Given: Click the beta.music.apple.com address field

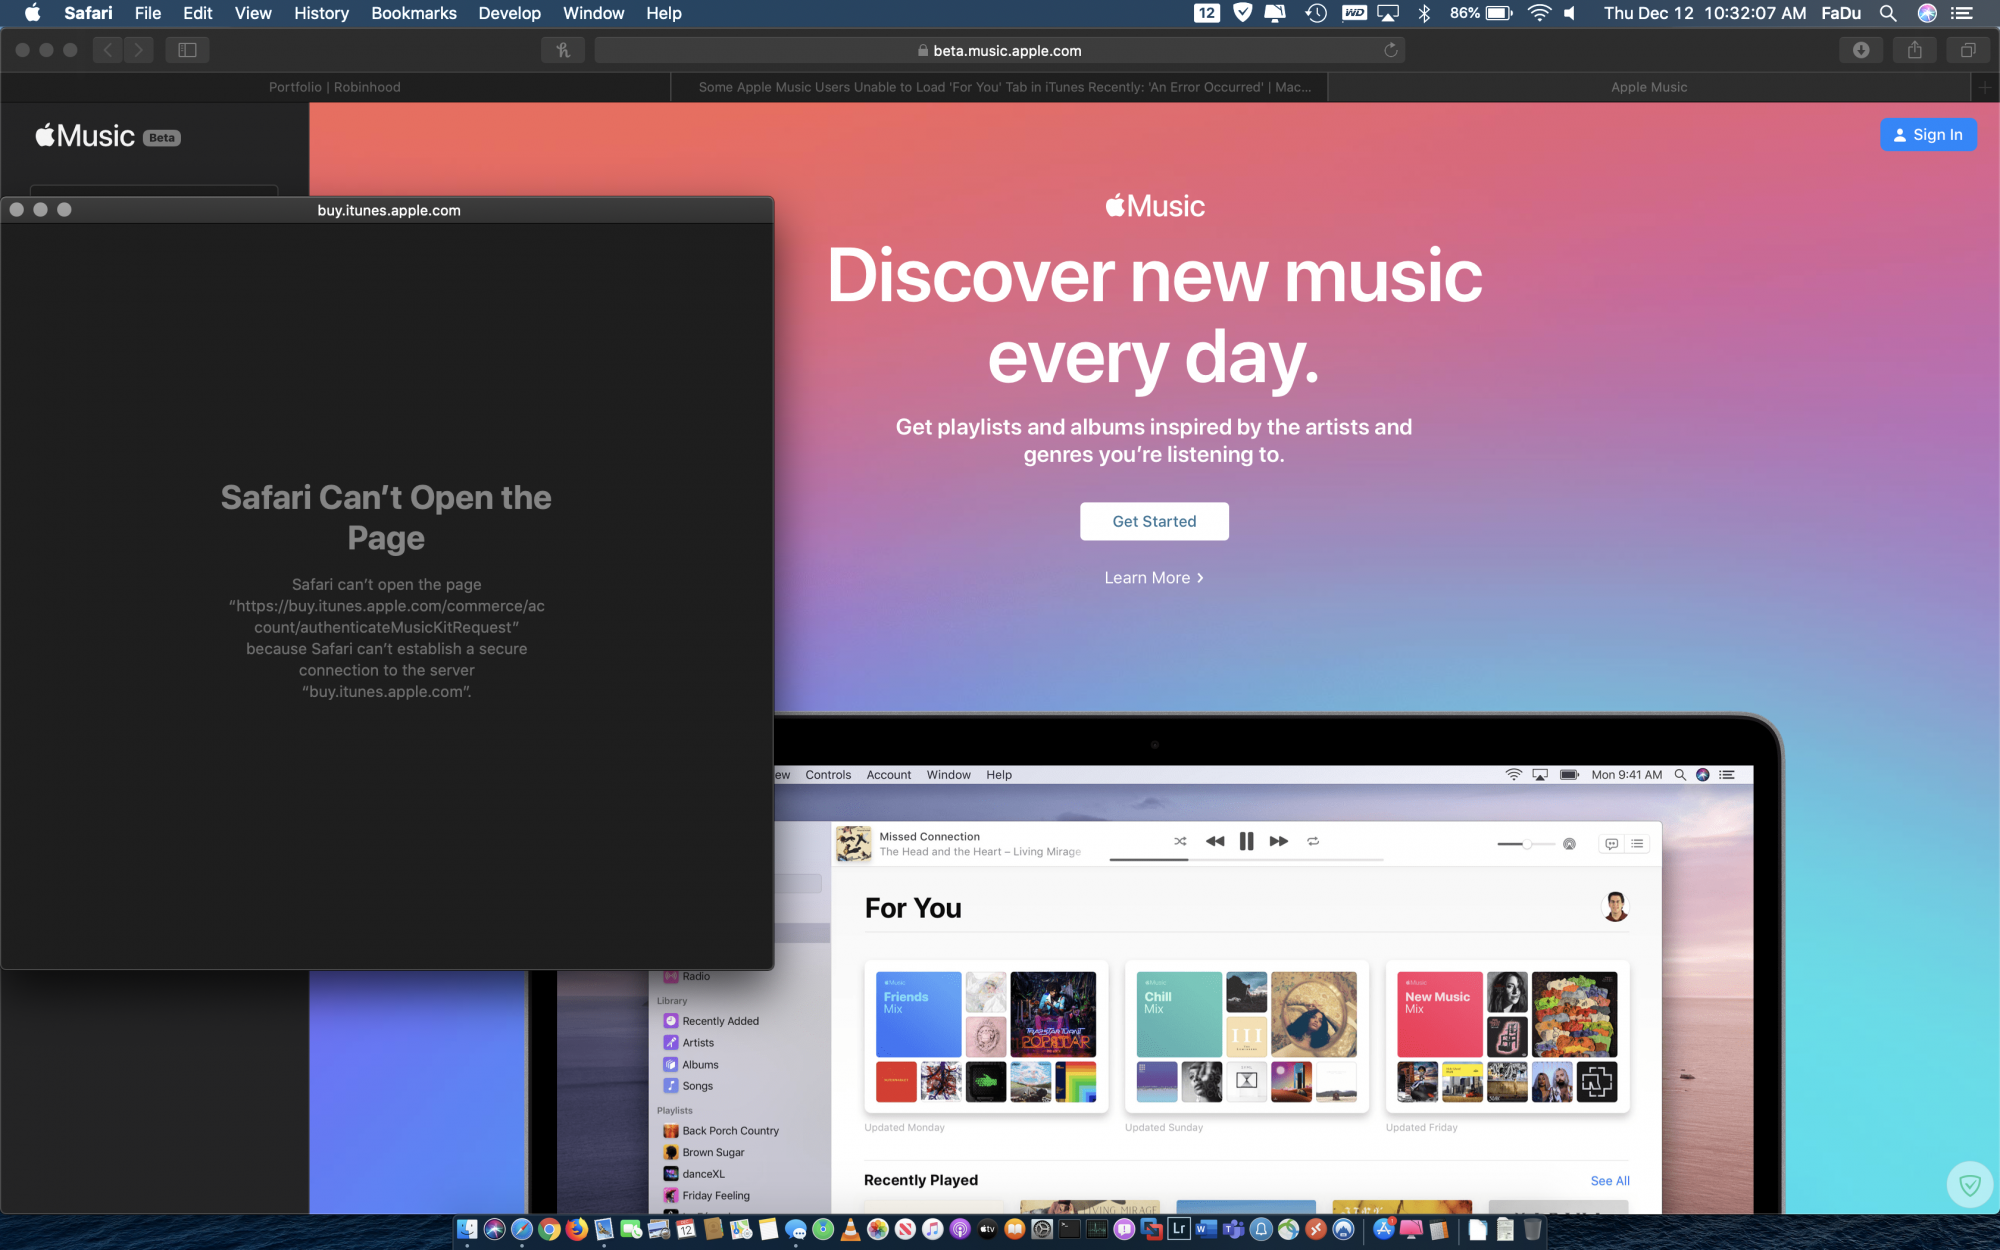Looking at the screenshot, I should click(x=1000, y=50).
